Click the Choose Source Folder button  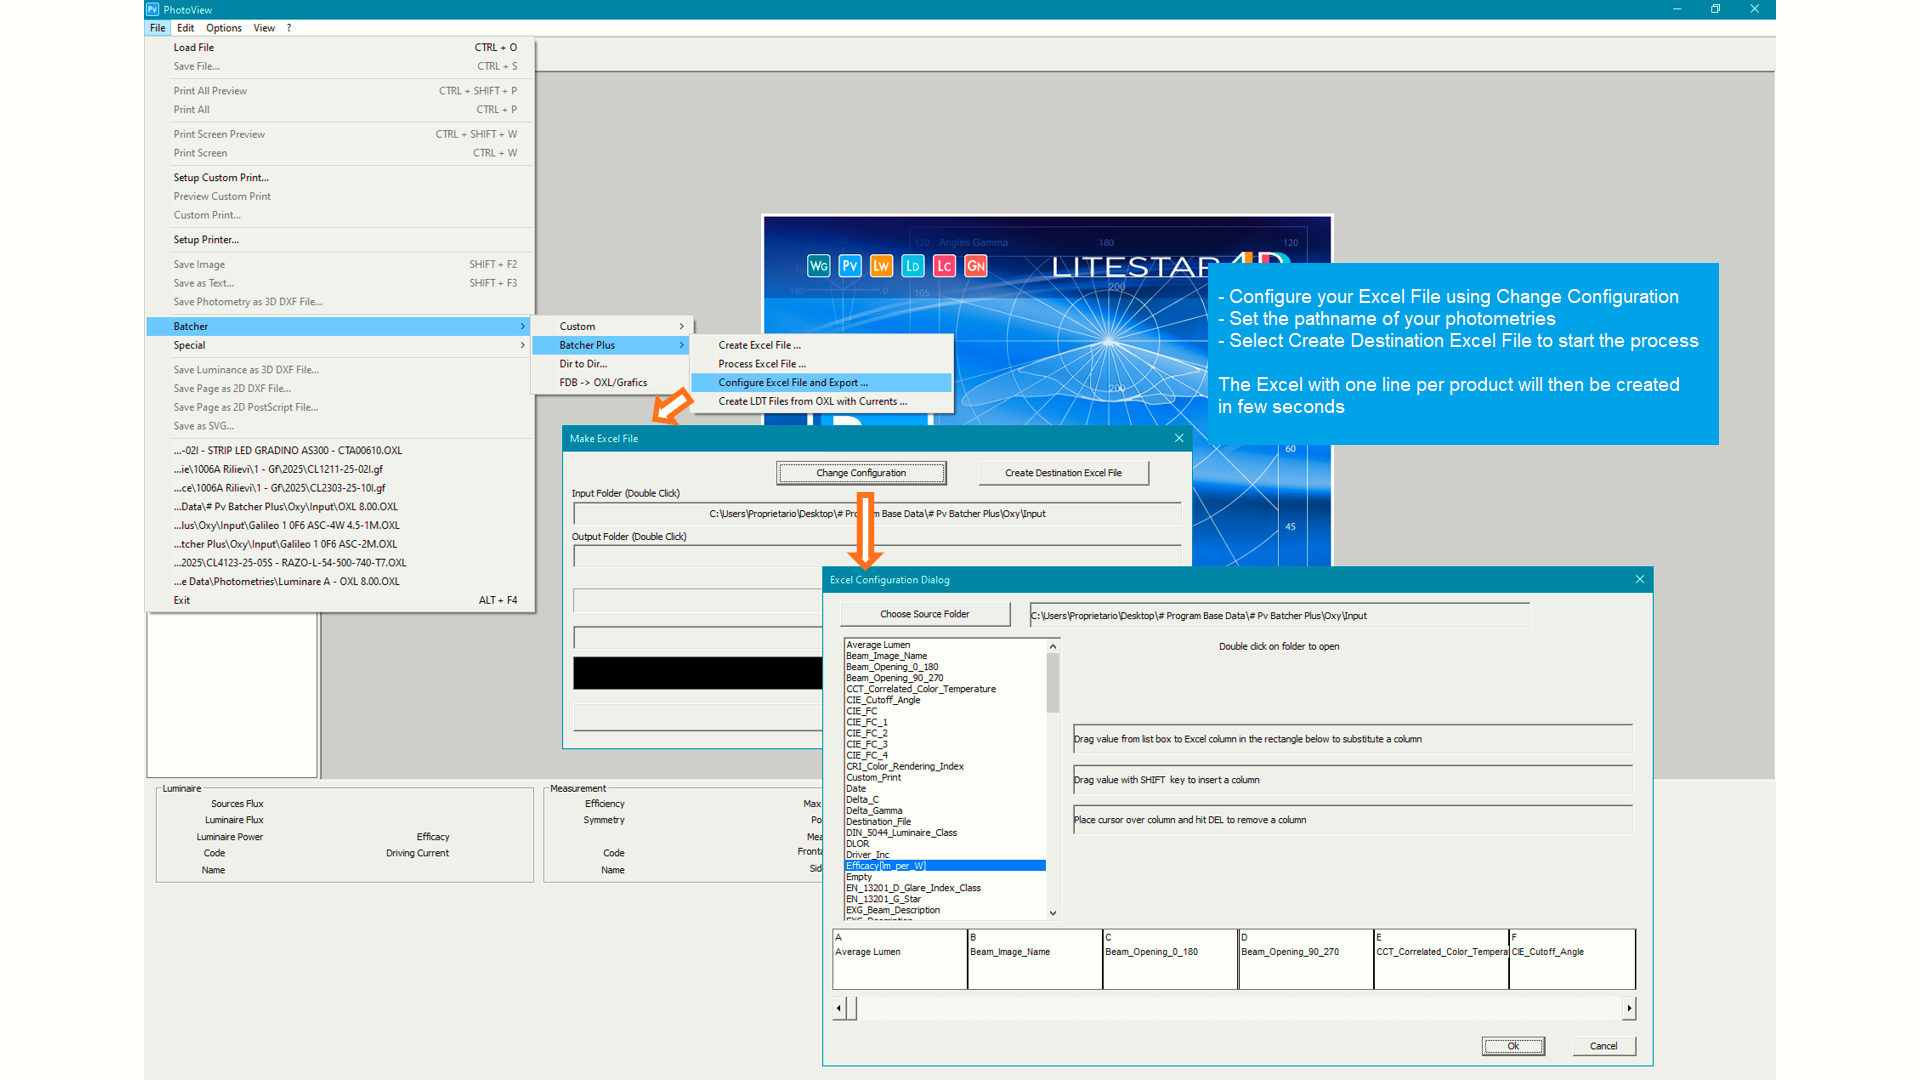click(x=925, y=614)
